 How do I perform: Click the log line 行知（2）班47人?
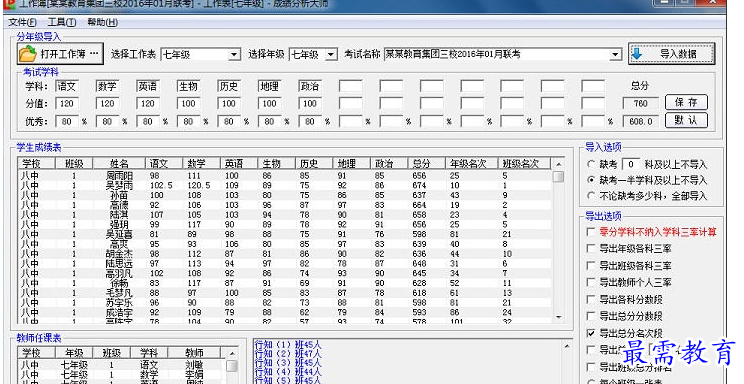(x=288, y=354)
